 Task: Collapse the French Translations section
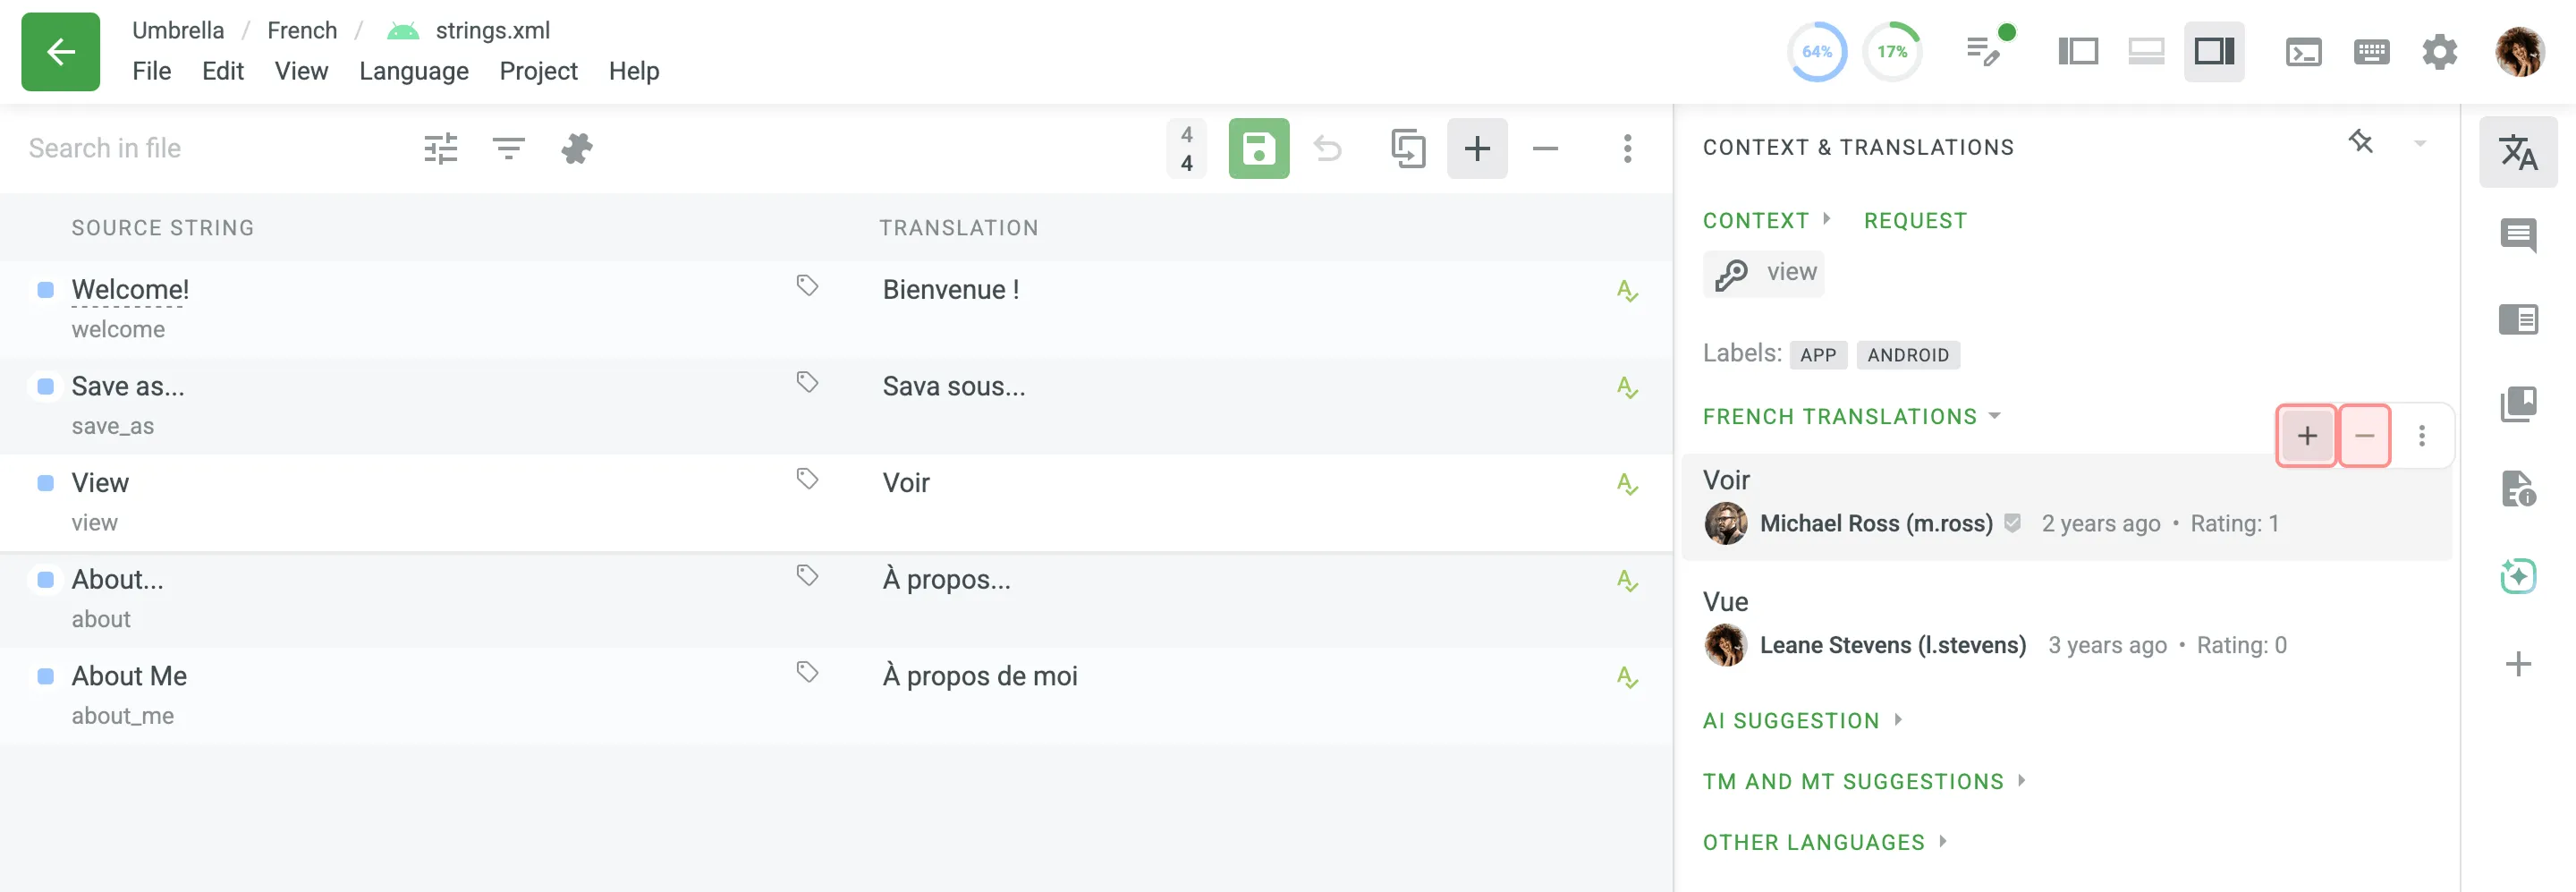[1851, 417]
